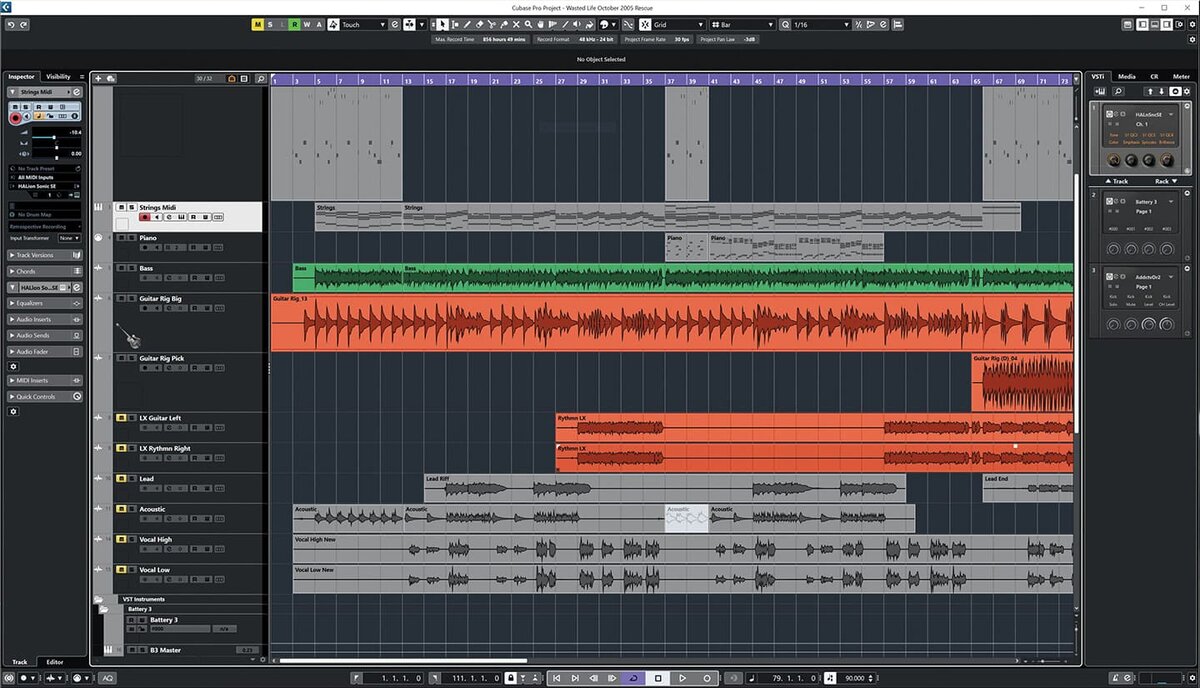The height and width of the screenshot is (688, 1200).
Task: Click the Add Track plus icon
Action: coord(97,78)
